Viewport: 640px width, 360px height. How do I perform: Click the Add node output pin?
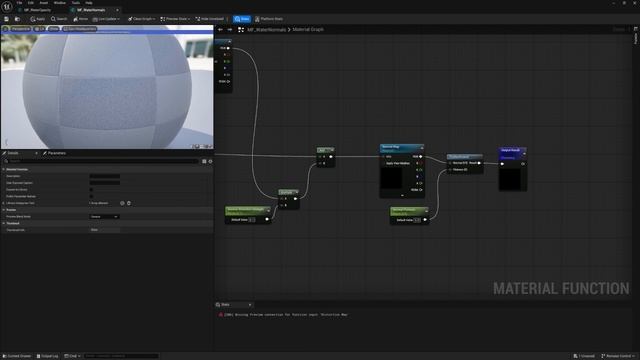click(x=331, y=157)
